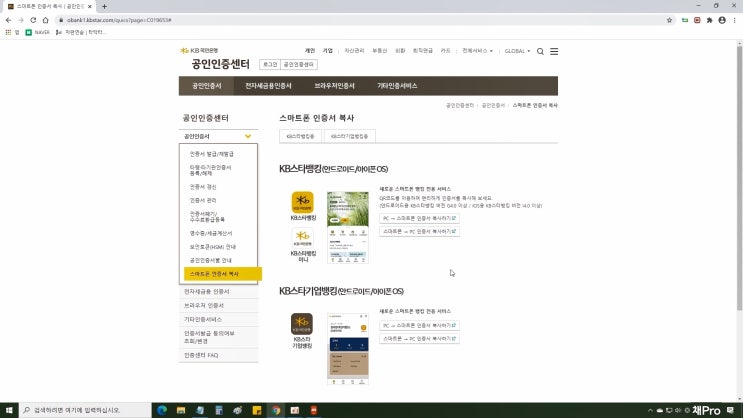
Task: Click KB스타기업뱅킹 PC → 스마트폰 인증서 복사하기
Action: point(419,326)
